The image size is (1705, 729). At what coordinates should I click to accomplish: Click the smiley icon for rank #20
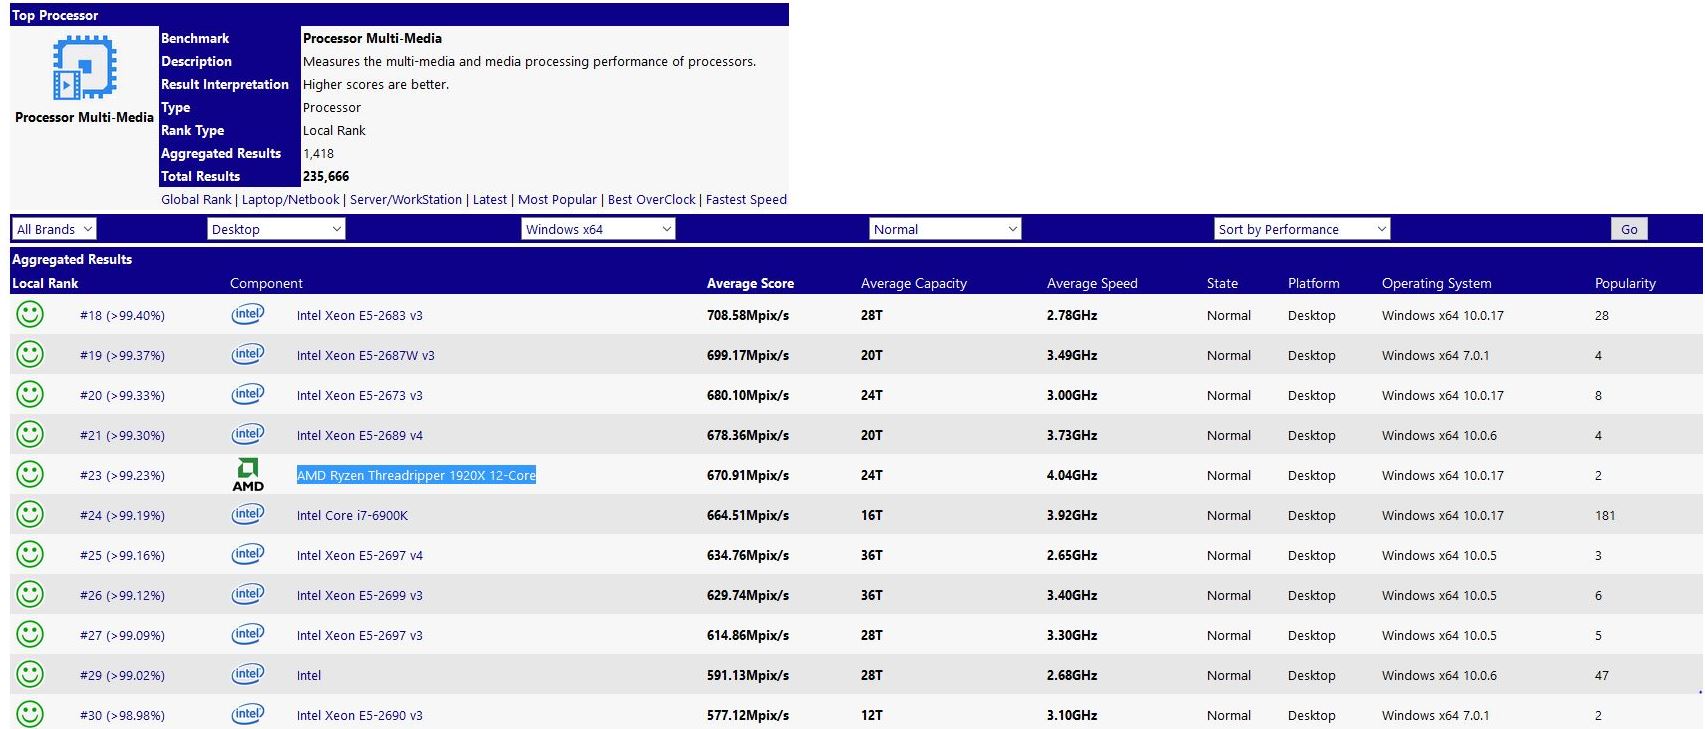(30, 394)
